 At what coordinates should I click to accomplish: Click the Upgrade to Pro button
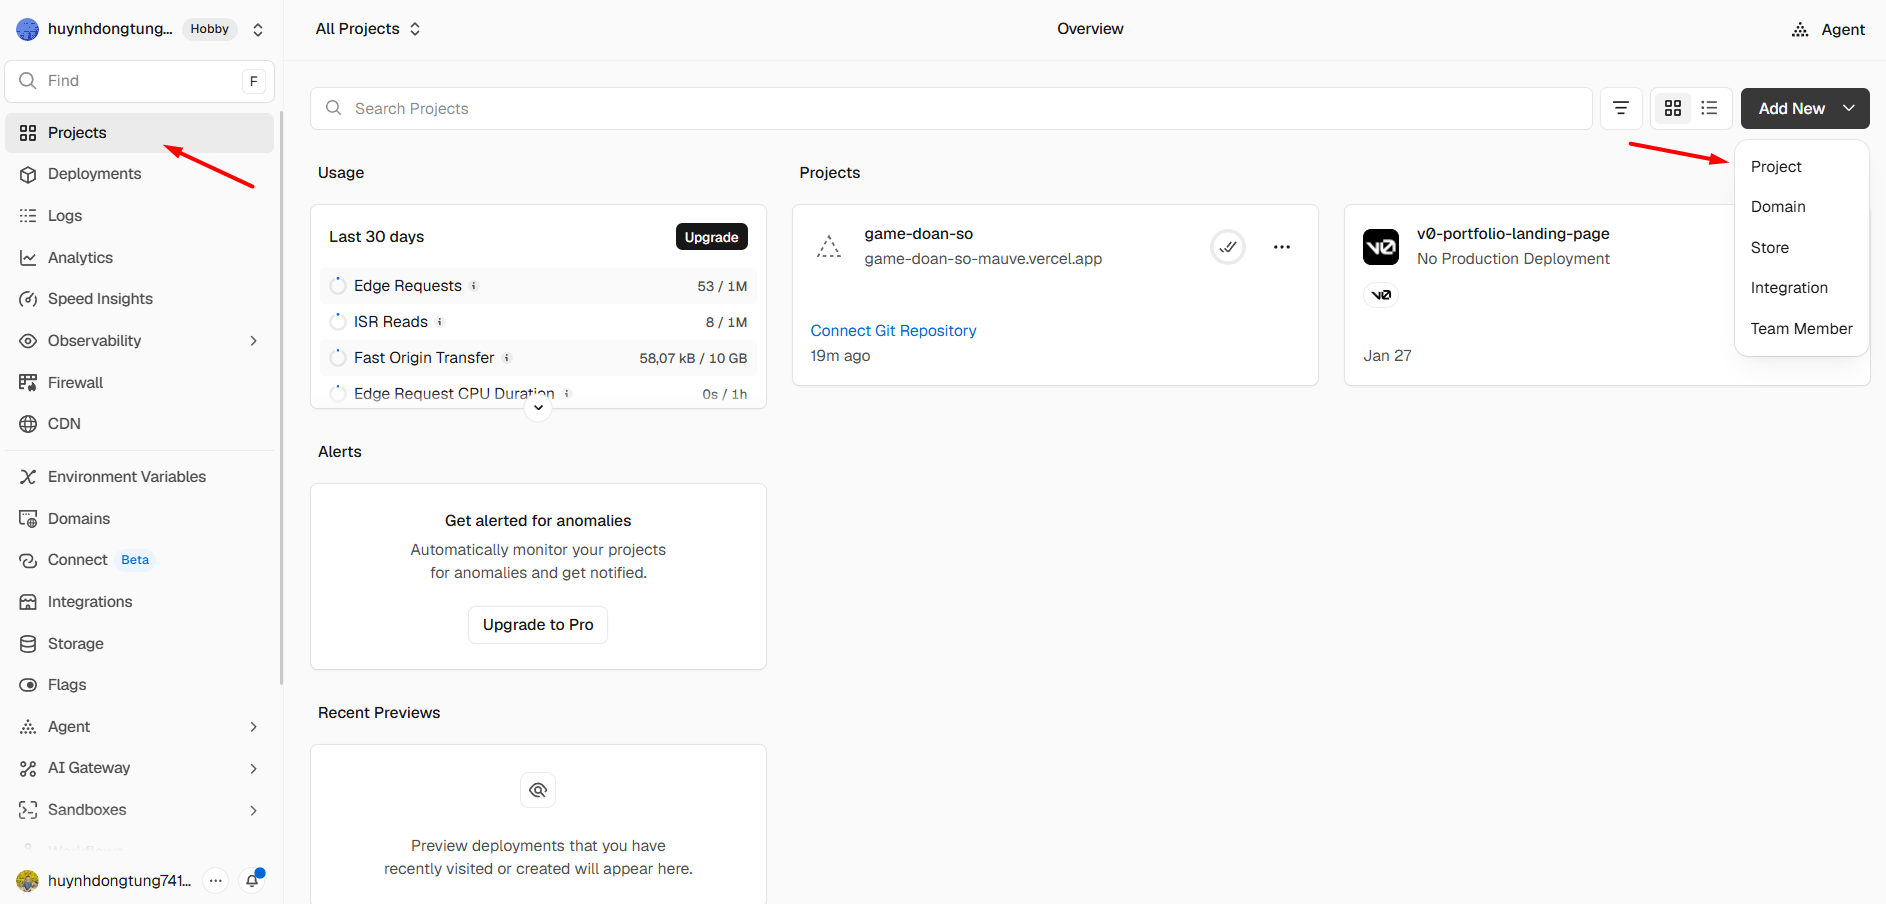point(538,625)
